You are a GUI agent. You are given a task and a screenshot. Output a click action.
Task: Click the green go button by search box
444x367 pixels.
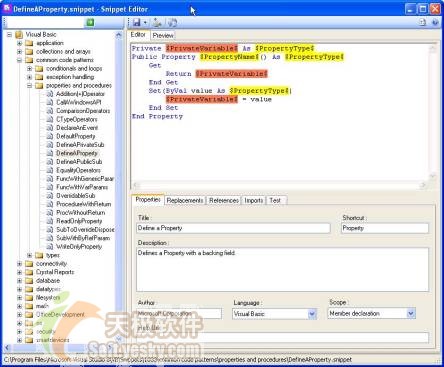pos(90,22)
